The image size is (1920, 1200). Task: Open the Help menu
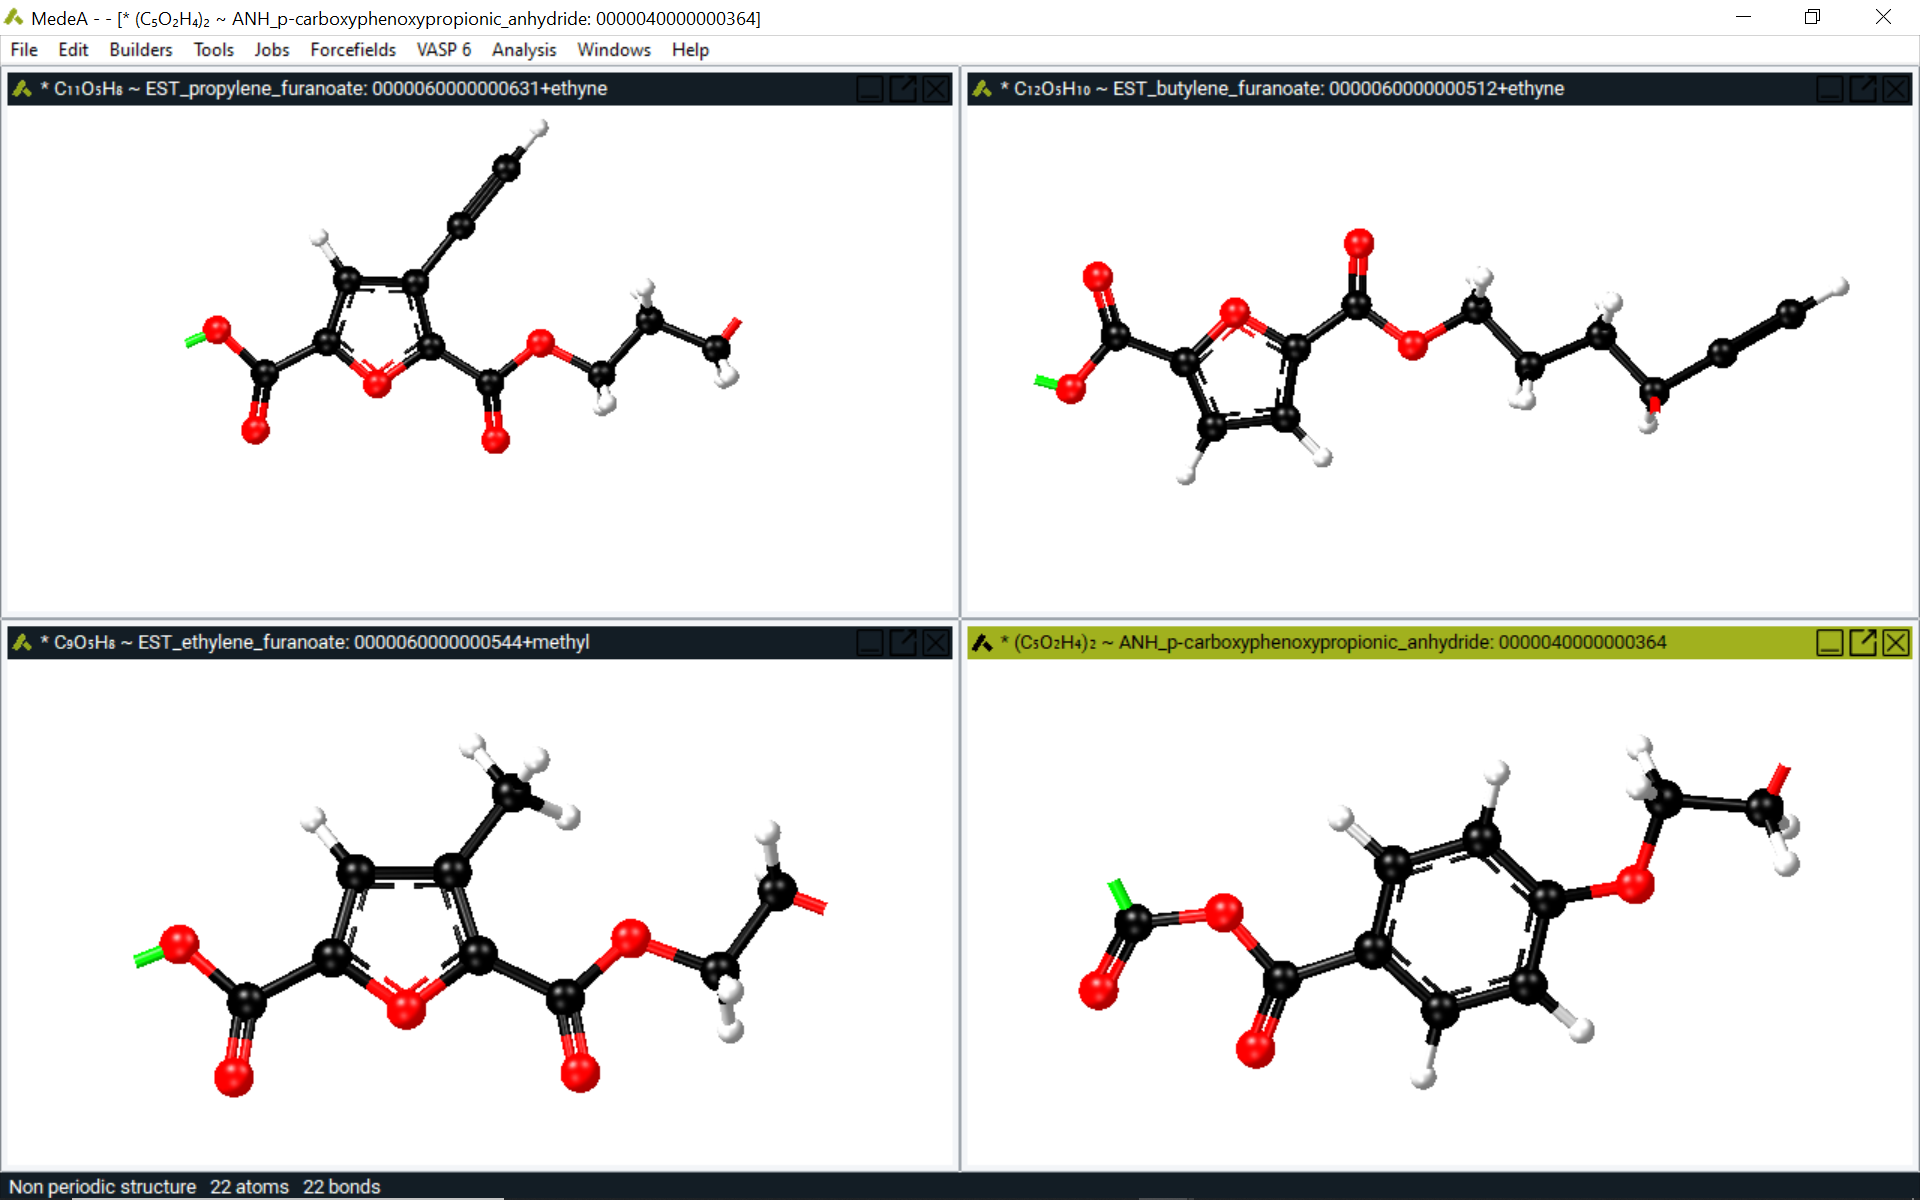click(x=689, y=50)
